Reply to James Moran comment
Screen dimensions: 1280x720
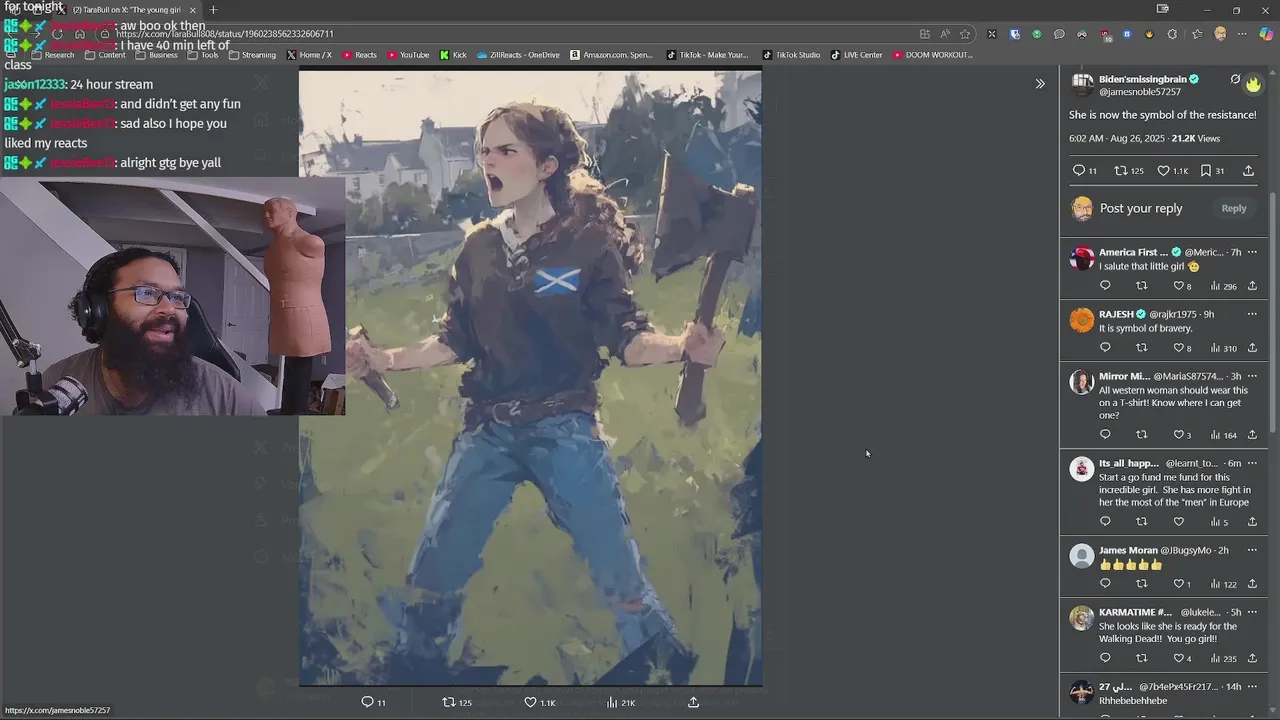pos(1105,584)
